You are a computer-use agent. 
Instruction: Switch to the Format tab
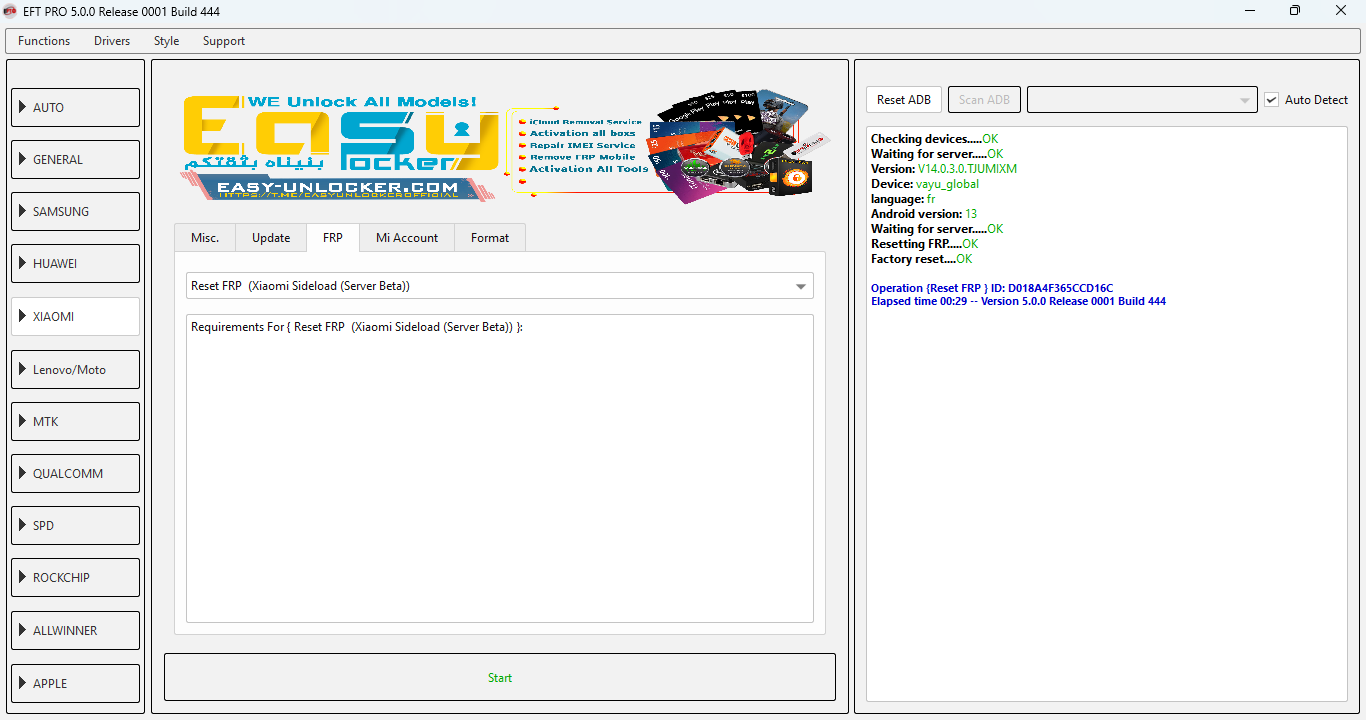point(490,238)
